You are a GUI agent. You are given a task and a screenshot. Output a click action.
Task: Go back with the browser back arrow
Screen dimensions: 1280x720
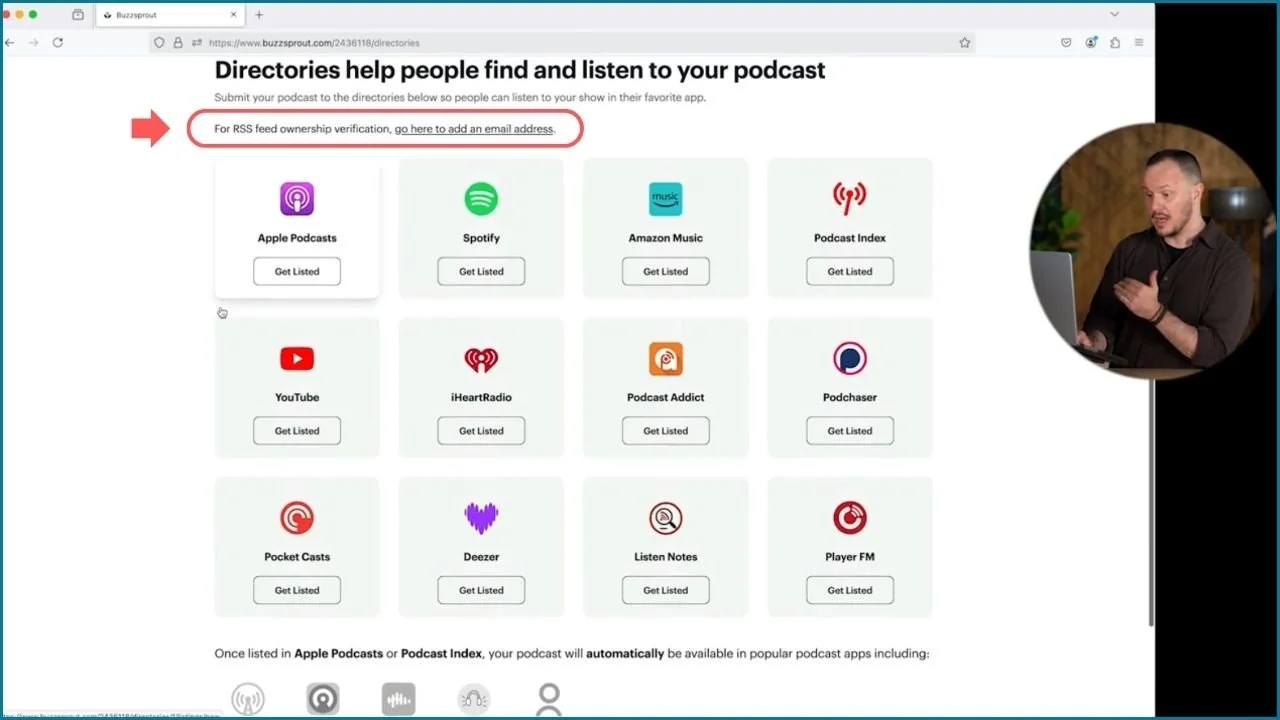10,43
